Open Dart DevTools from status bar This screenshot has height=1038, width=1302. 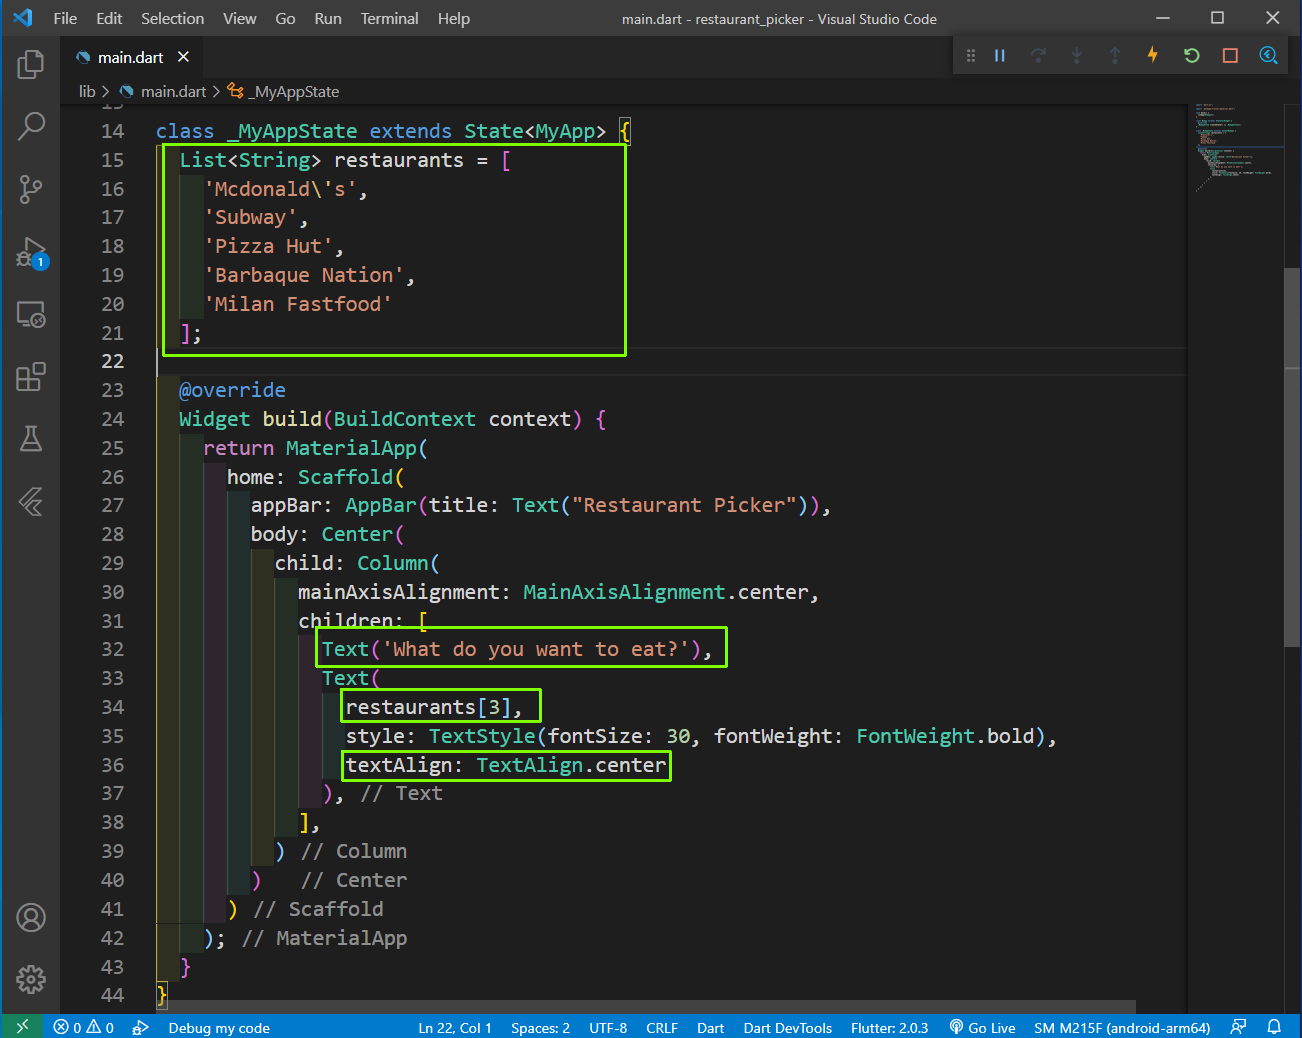point(788,1027)
